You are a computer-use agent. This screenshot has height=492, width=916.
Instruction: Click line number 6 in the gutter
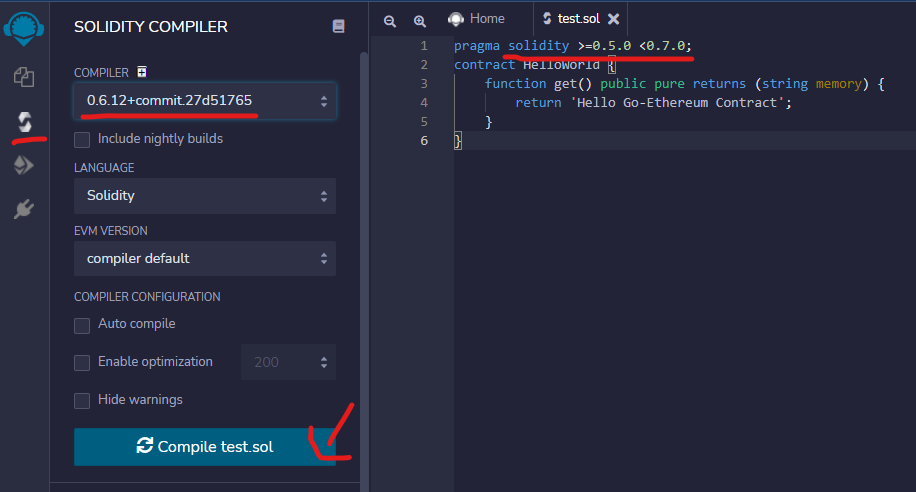(424, 141)
